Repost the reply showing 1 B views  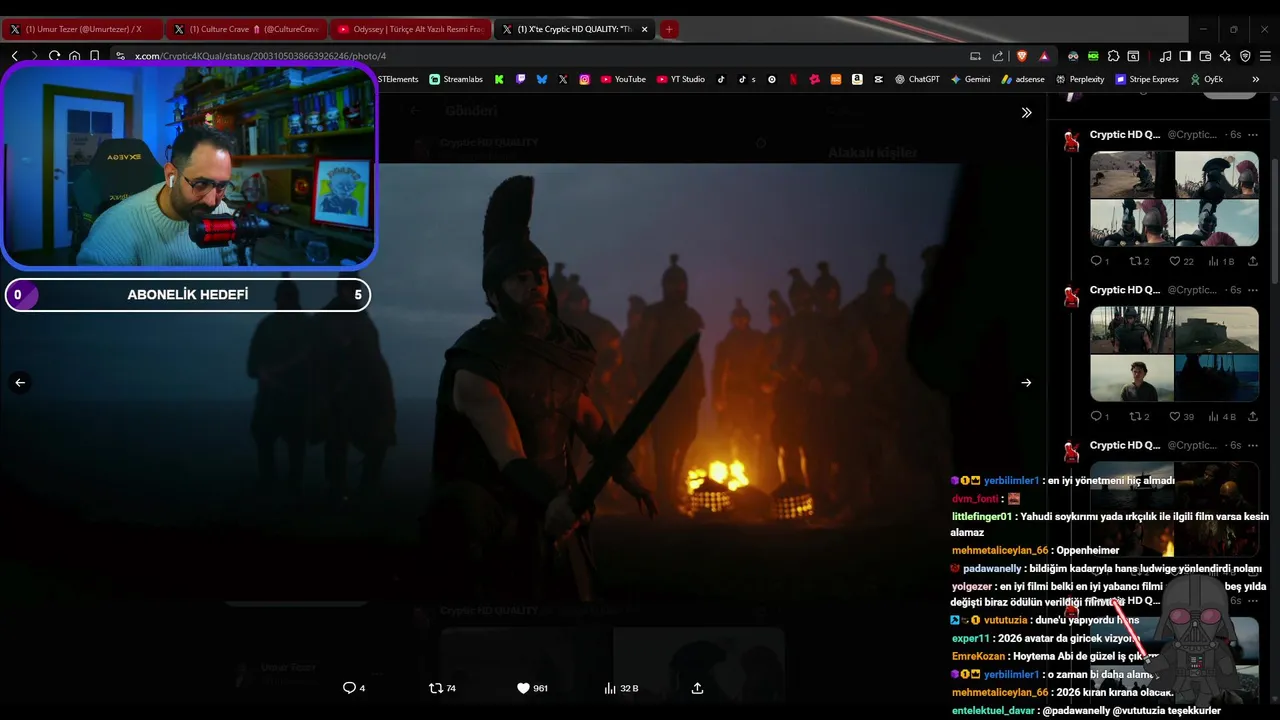point(1139,261)
